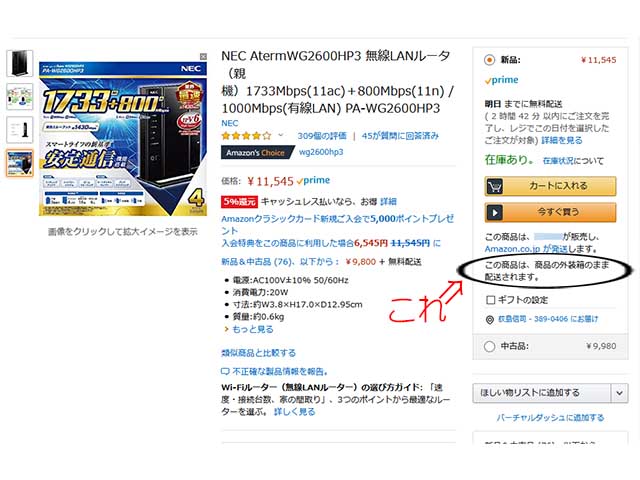Open the 309個の評価 reviews link

click(322, 136)
